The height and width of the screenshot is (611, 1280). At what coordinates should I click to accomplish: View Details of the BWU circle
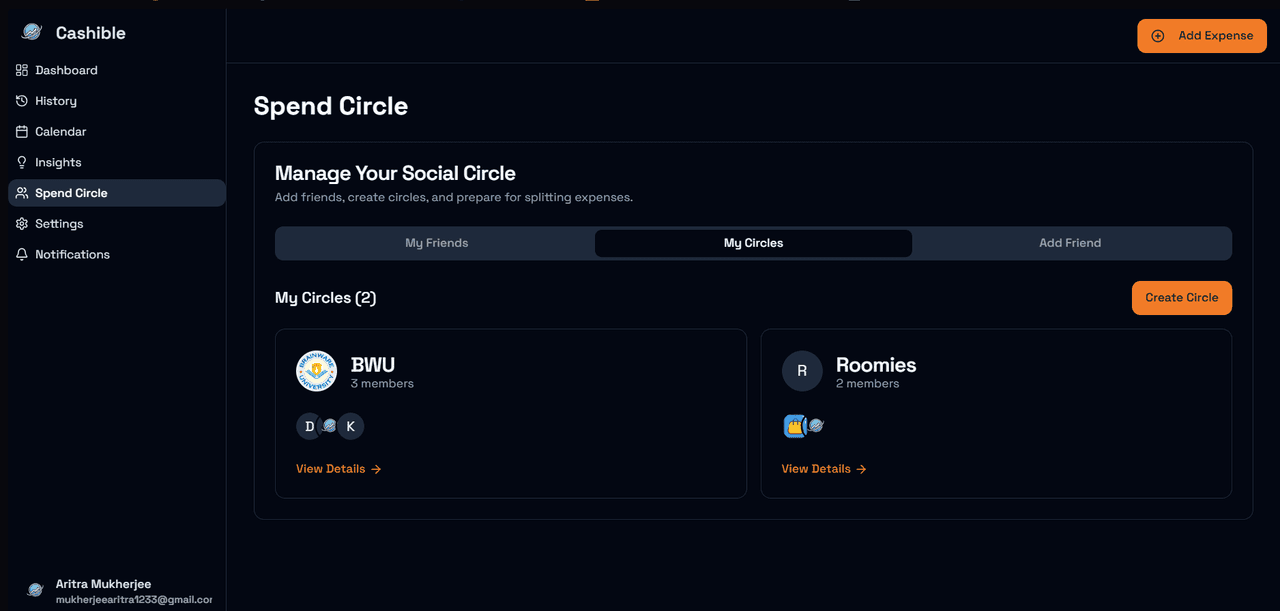(338, 468)
